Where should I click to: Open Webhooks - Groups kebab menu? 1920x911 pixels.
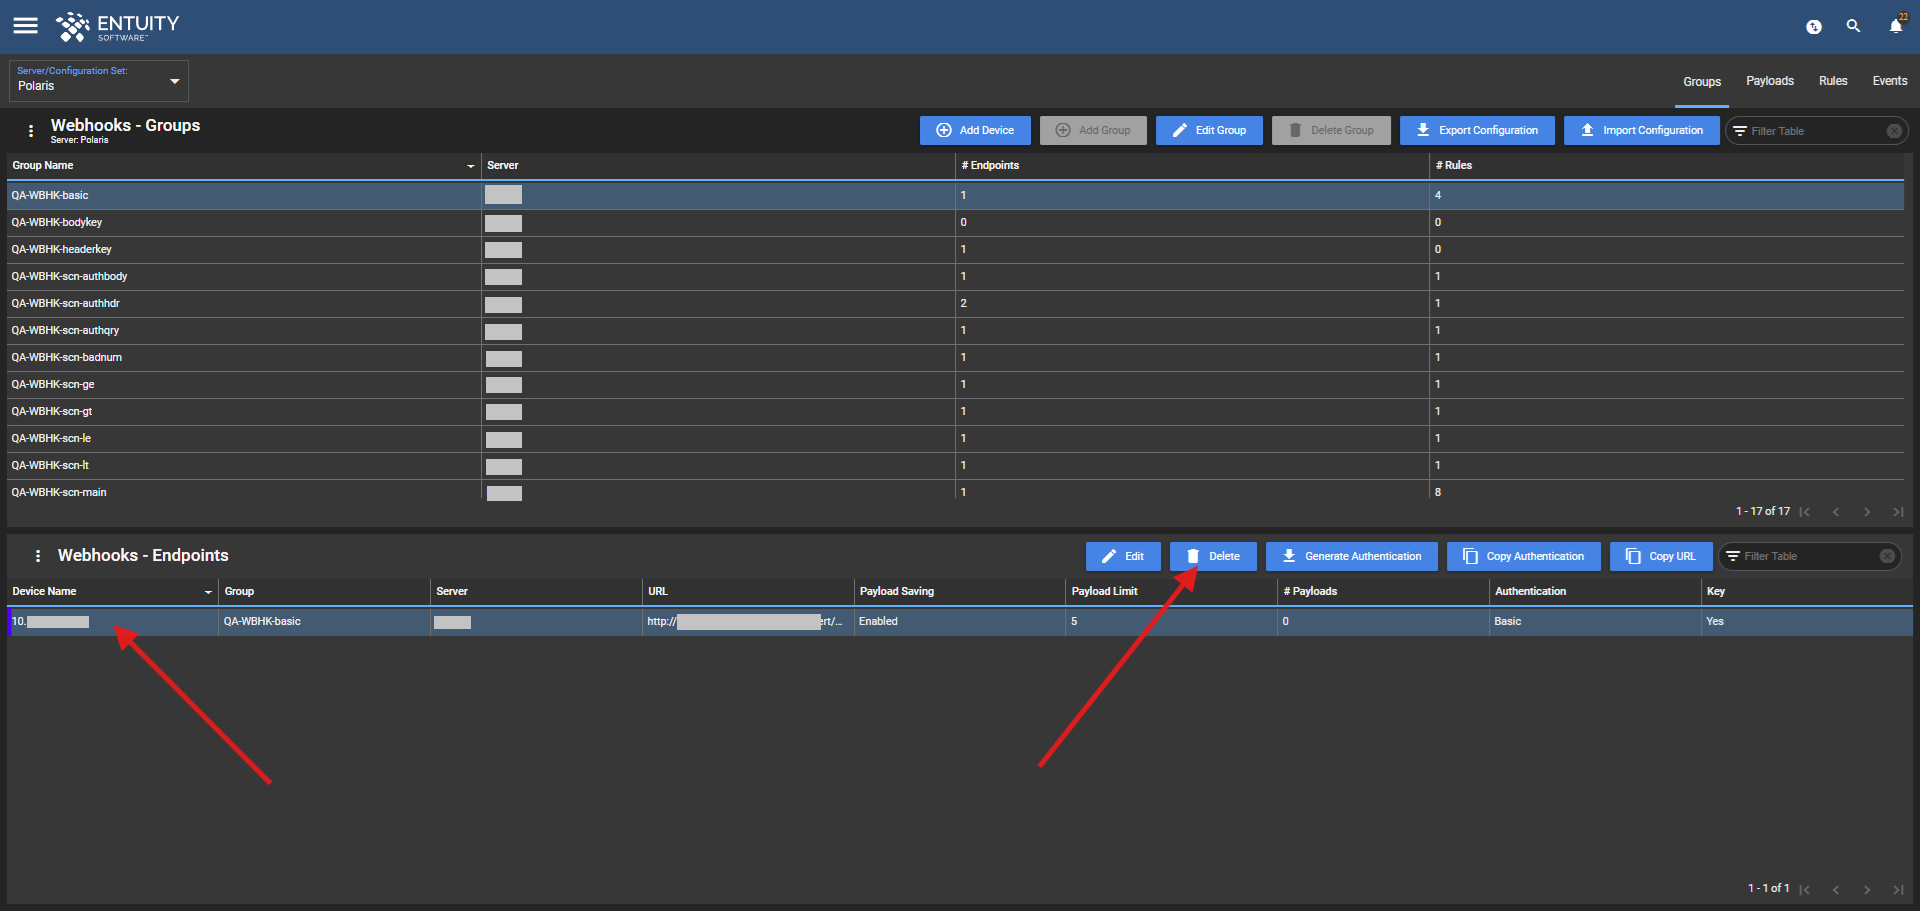(31, 131)
